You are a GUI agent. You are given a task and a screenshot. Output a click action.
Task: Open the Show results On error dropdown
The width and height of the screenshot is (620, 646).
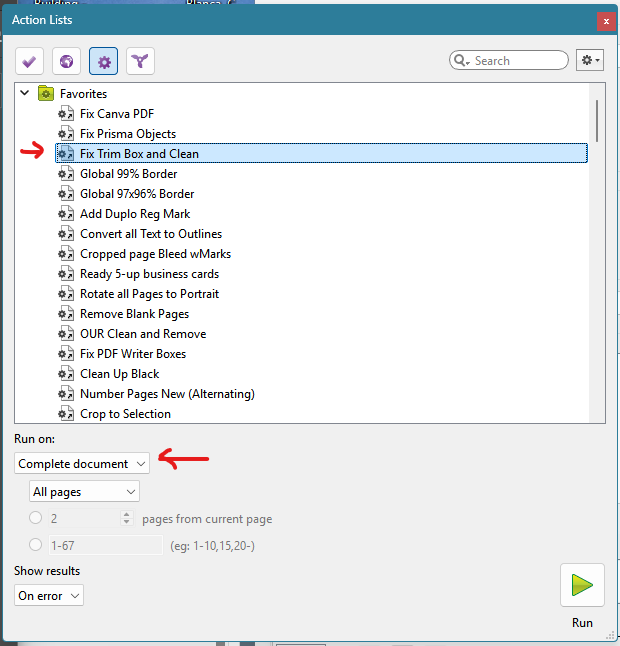pyautogui.click(x=49, y=595)
